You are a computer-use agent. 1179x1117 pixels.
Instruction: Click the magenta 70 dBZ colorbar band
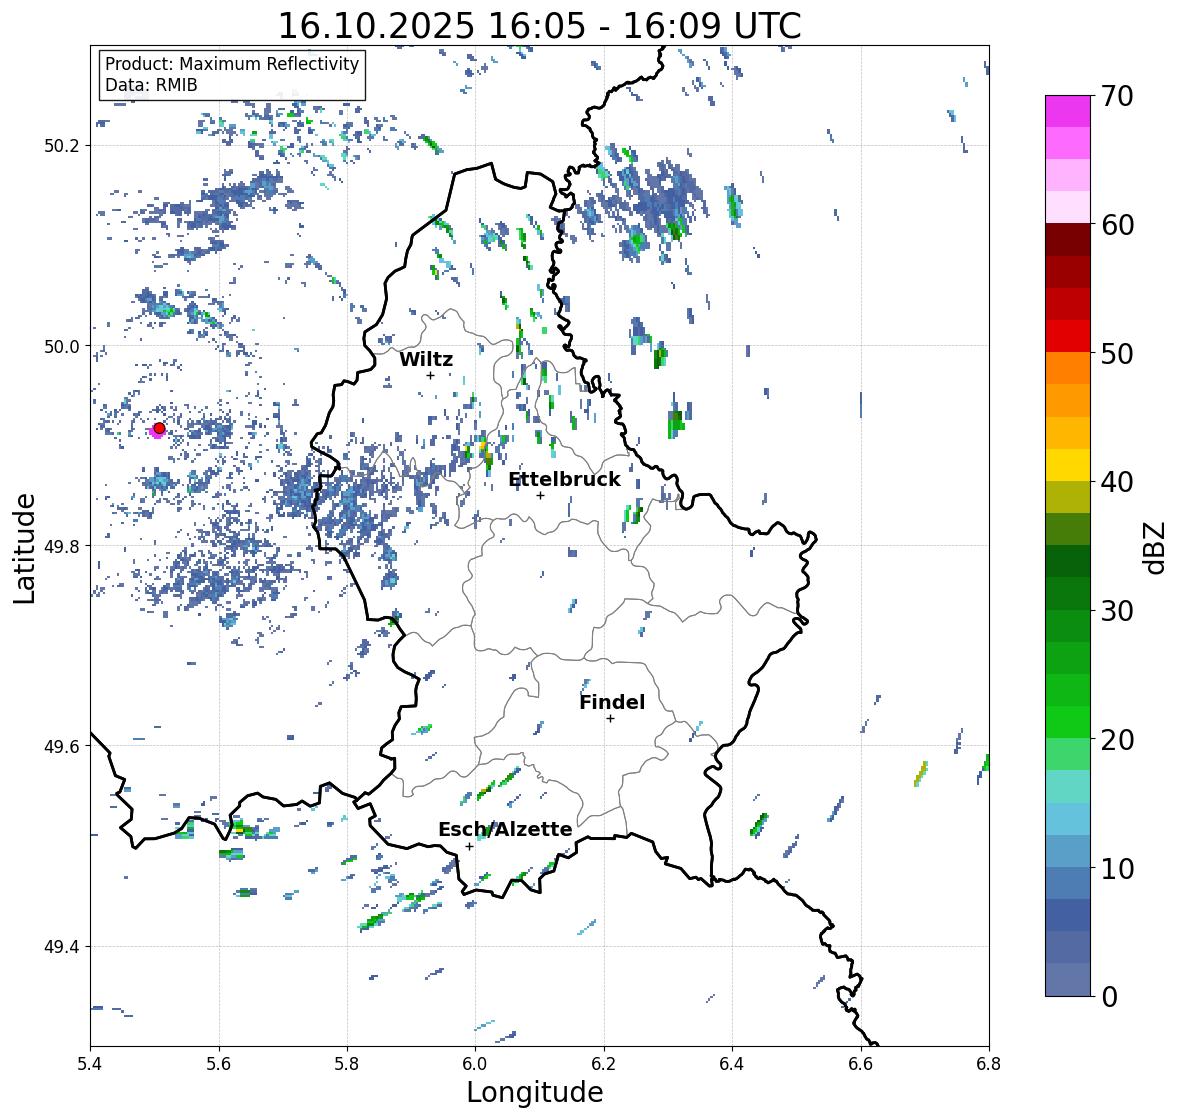click(x=1068, y=110)
